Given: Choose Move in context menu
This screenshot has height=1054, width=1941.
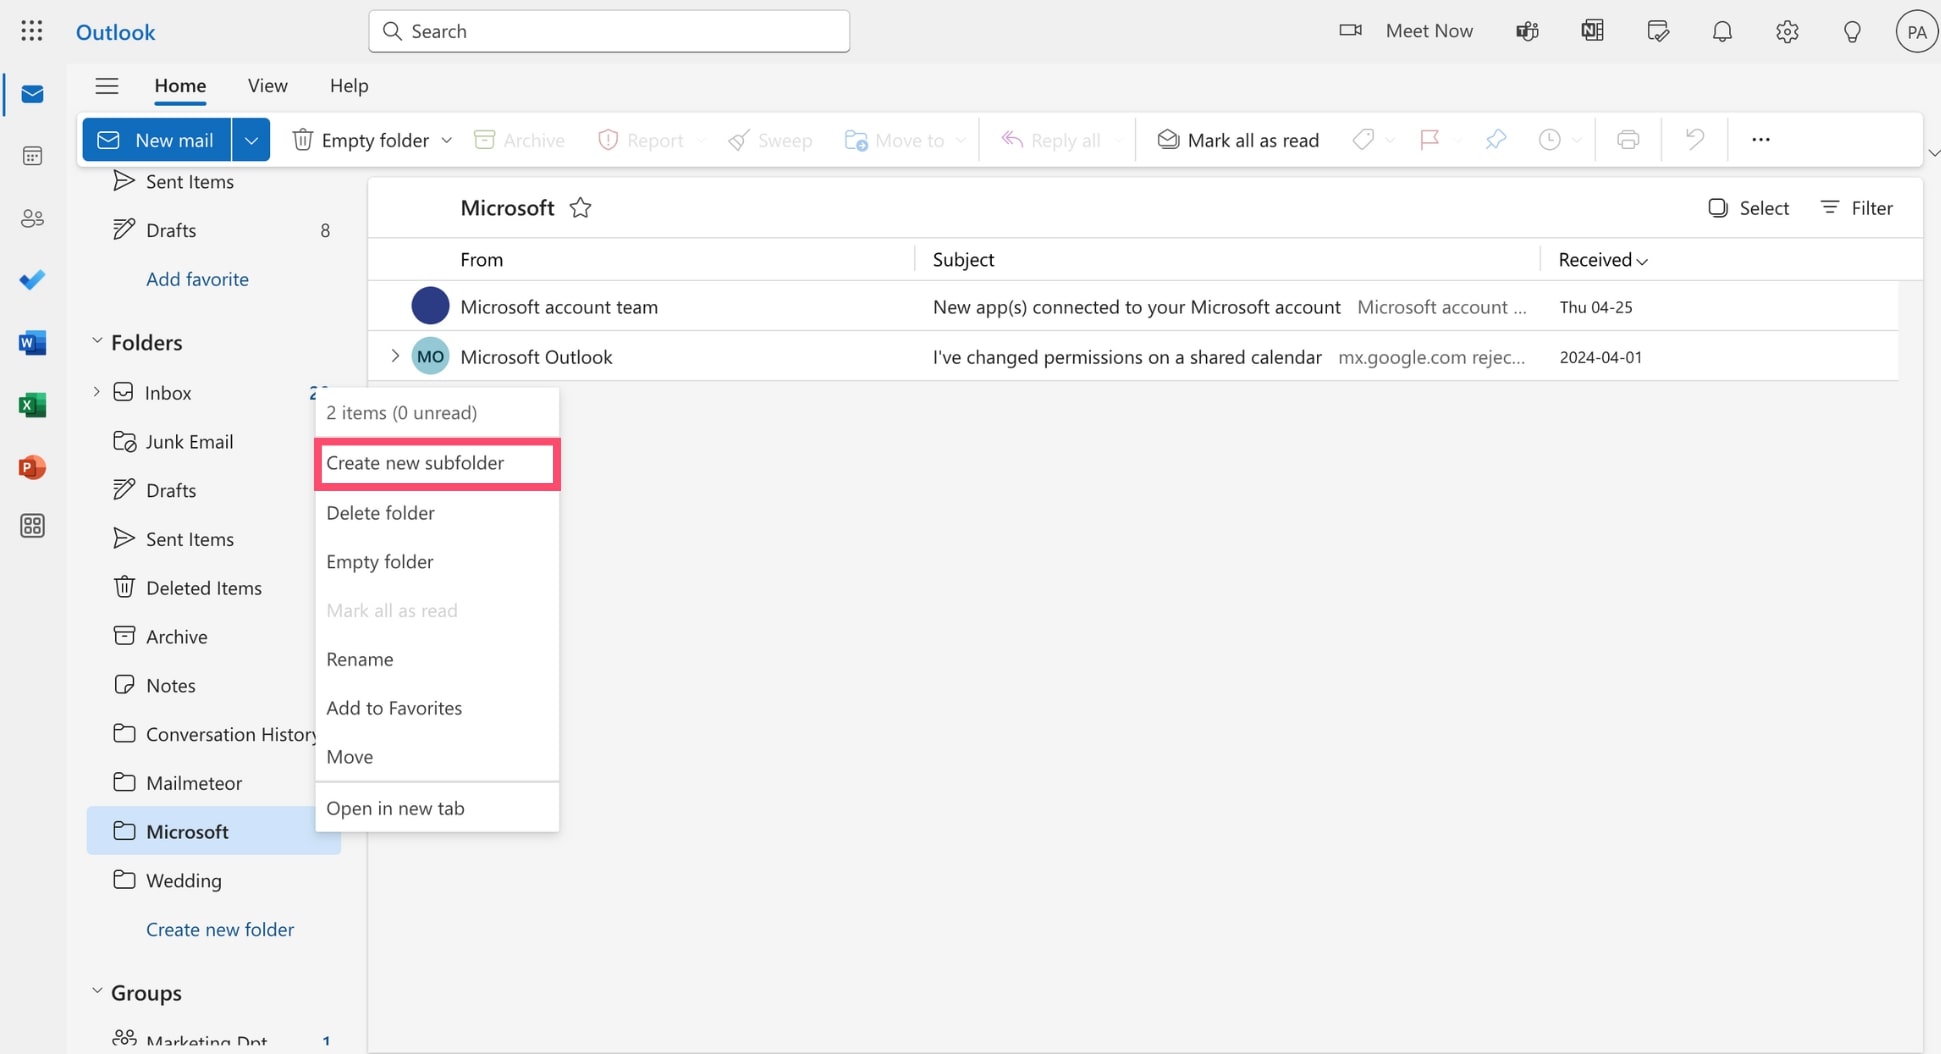Looking at the screenshot, I should [x=437, y=757].
